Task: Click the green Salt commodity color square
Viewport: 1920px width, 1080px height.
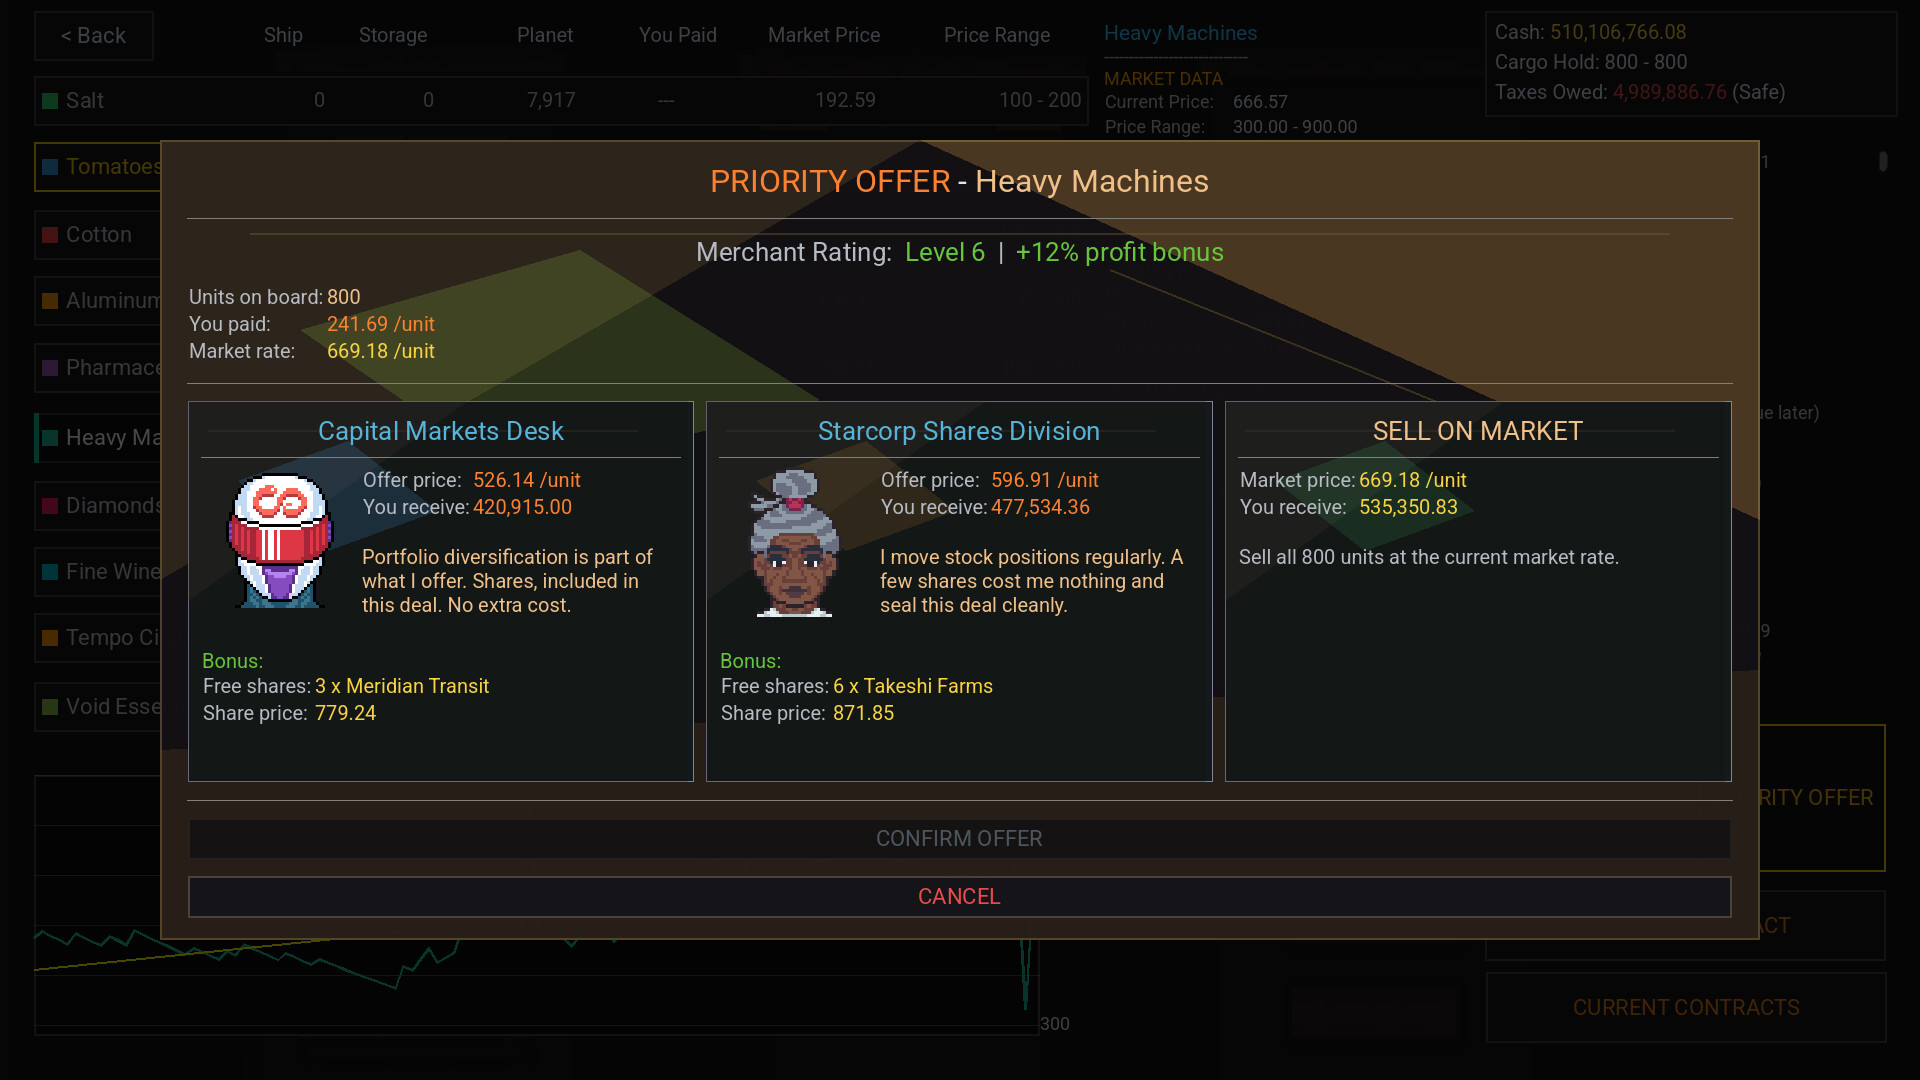Action: click(50, 101)
